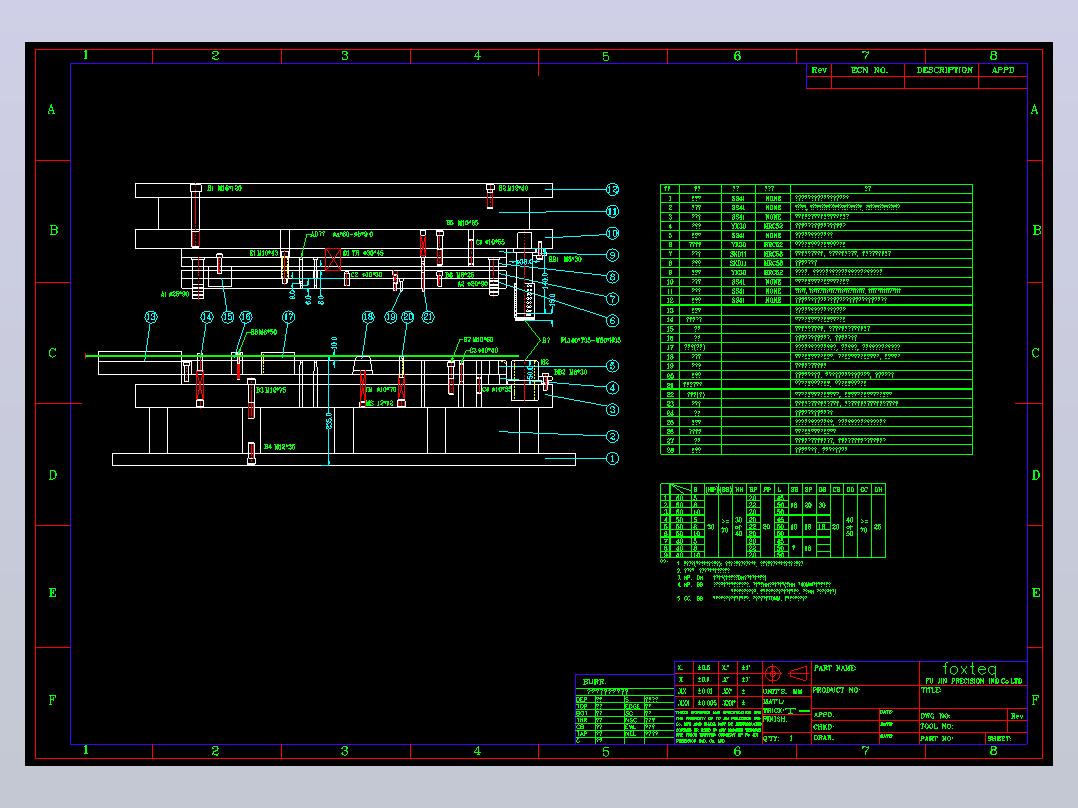Image resolution: width=1078 pixels, height=808 pixels.
Task: Click the FINISH field label
Action: point(775,719)
